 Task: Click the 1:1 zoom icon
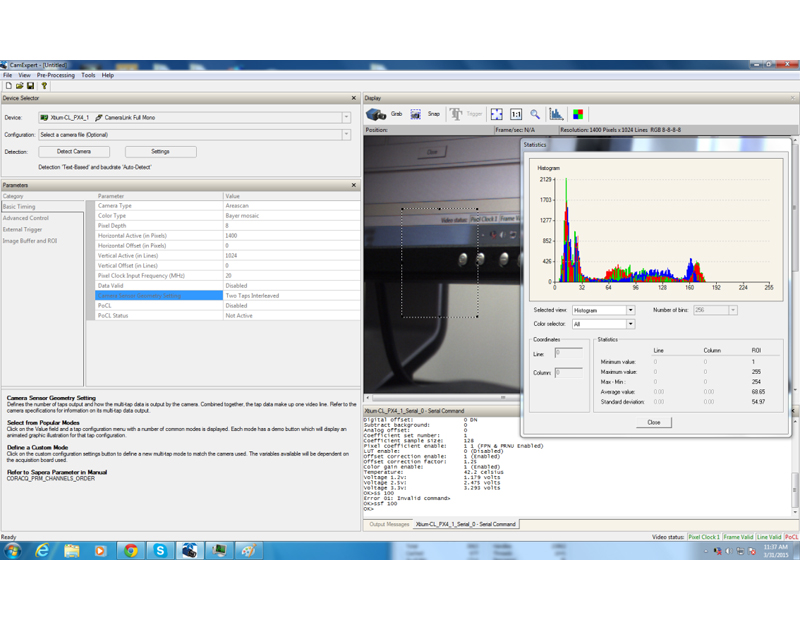516,114
